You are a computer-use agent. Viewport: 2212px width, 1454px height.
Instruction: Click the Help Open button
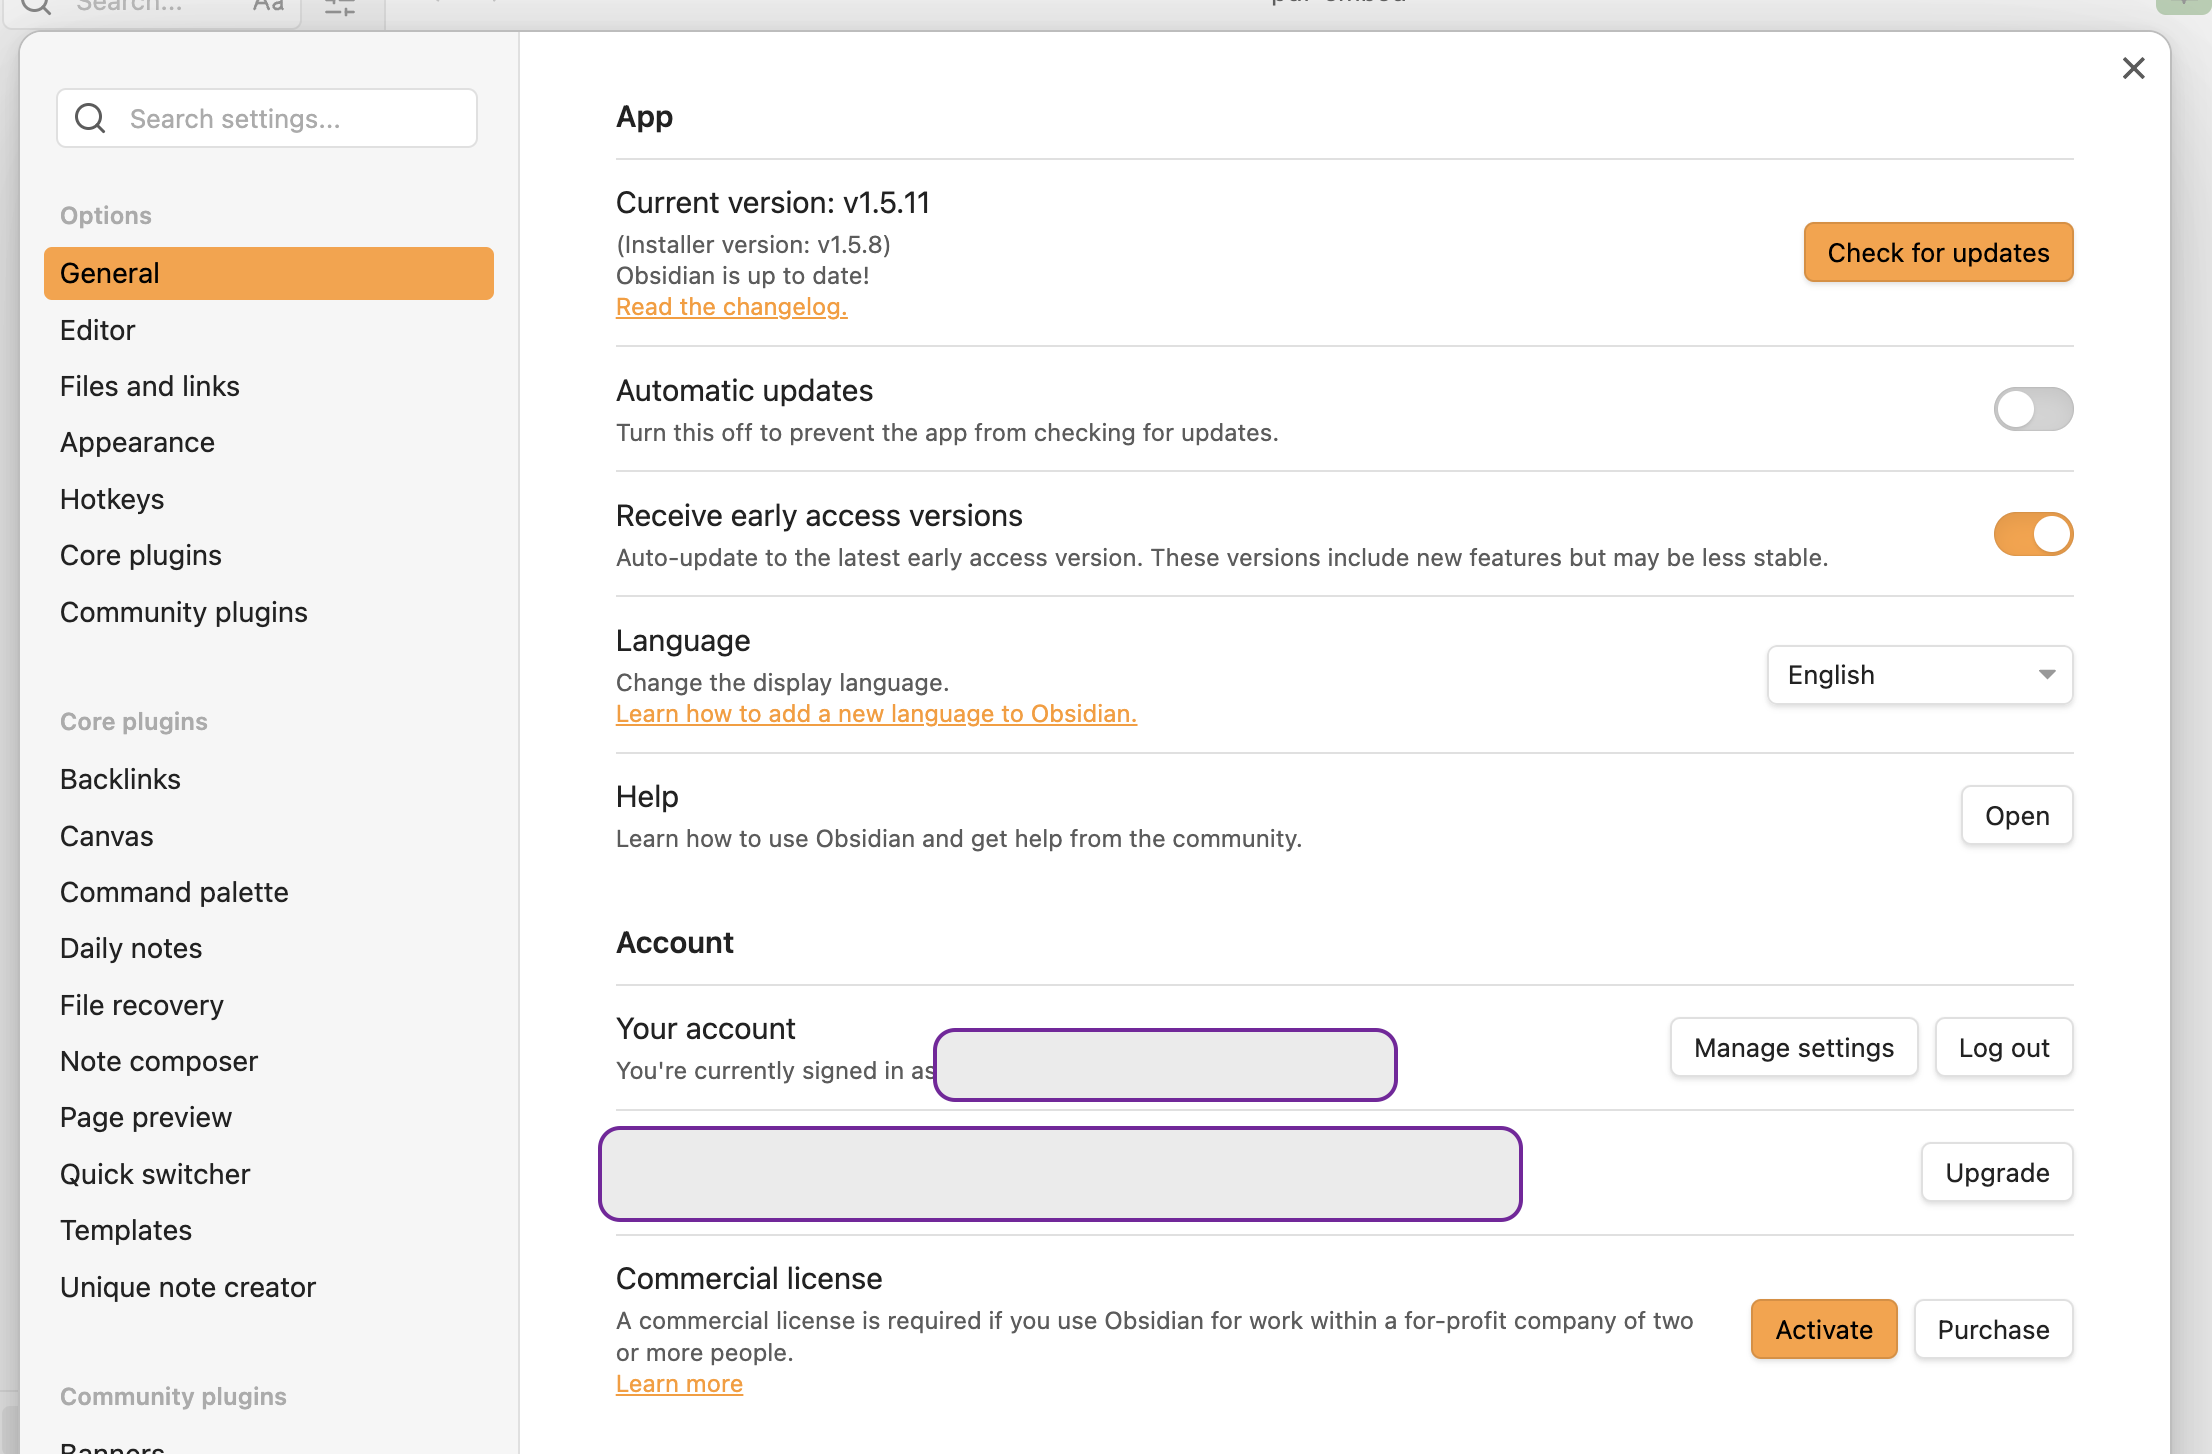(2016, 816)
